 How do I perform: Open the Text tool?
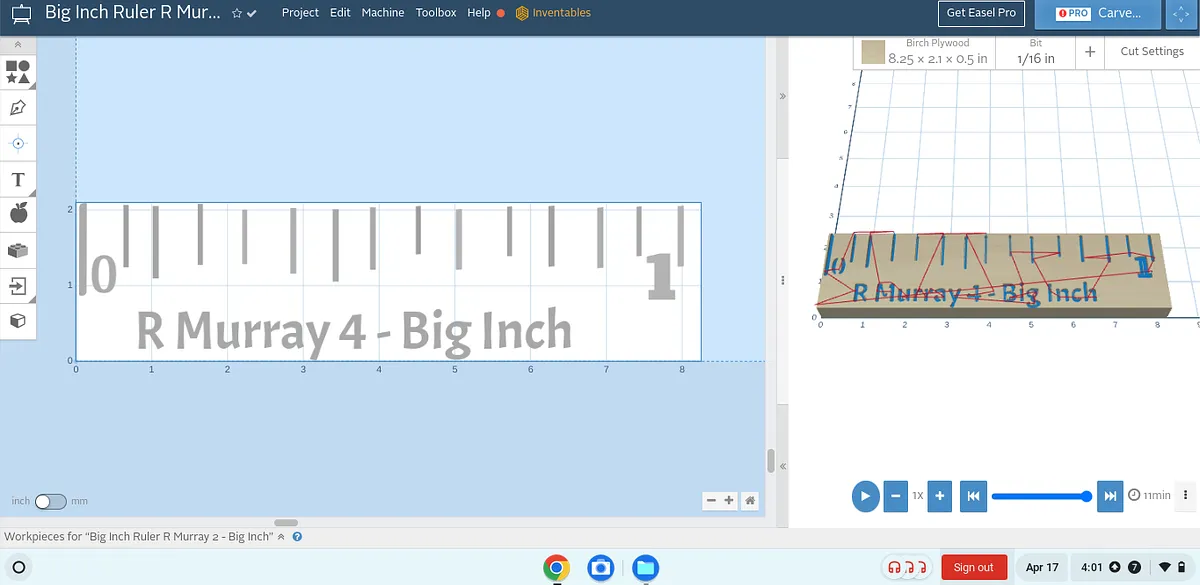click(x=18, y=180)
